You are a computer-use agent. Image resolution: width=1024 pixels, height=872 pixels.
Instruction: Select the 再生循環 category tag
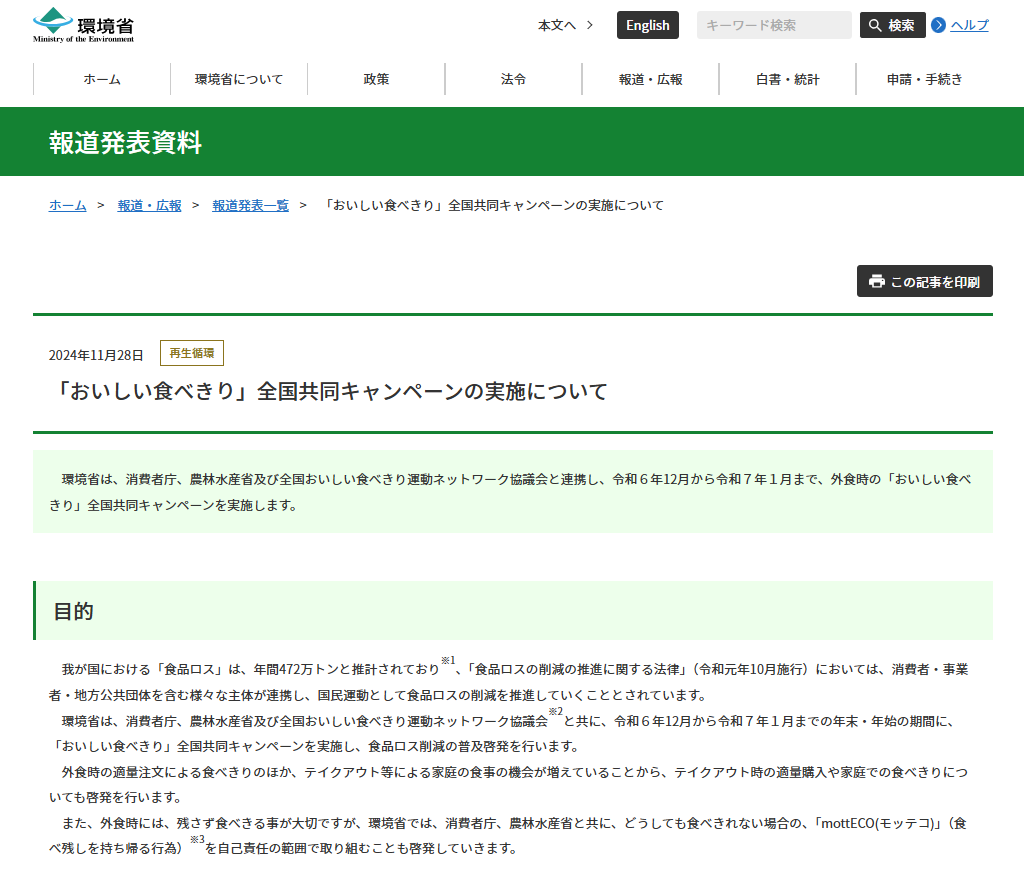tap(191, 353)
